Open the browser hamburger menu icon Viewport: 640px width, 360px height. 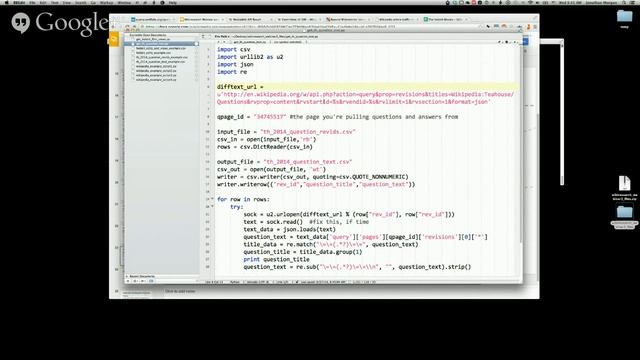tap(534, 27)
